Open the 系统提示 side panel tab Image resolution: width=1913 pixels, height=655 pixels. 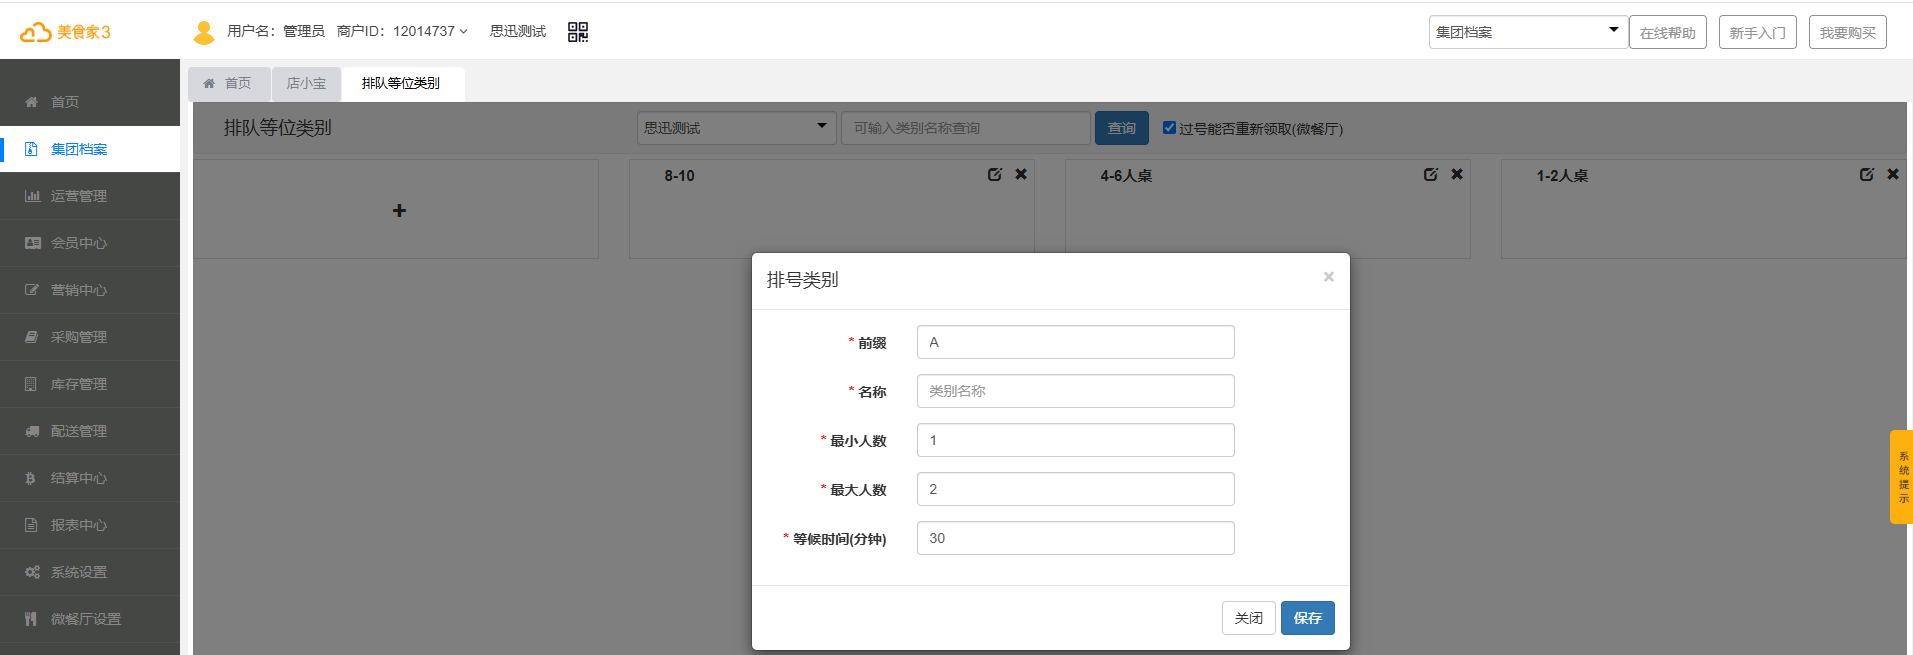pos(1901,477)
